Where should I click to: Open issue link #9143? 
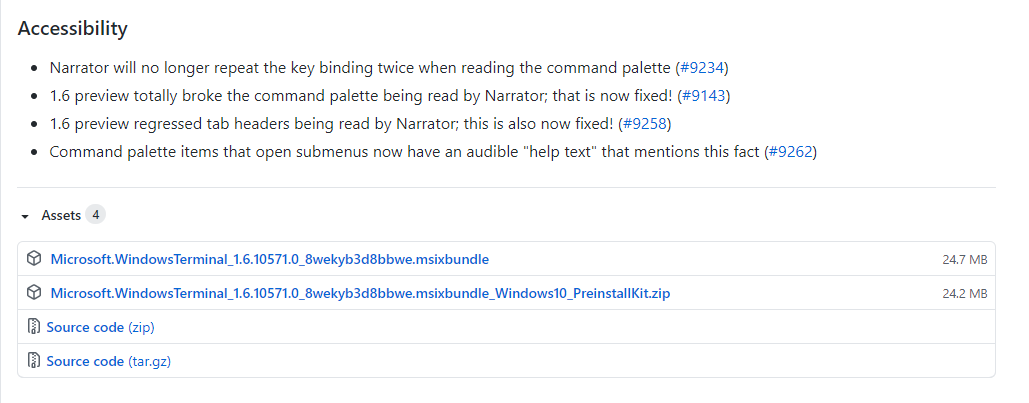704,96
